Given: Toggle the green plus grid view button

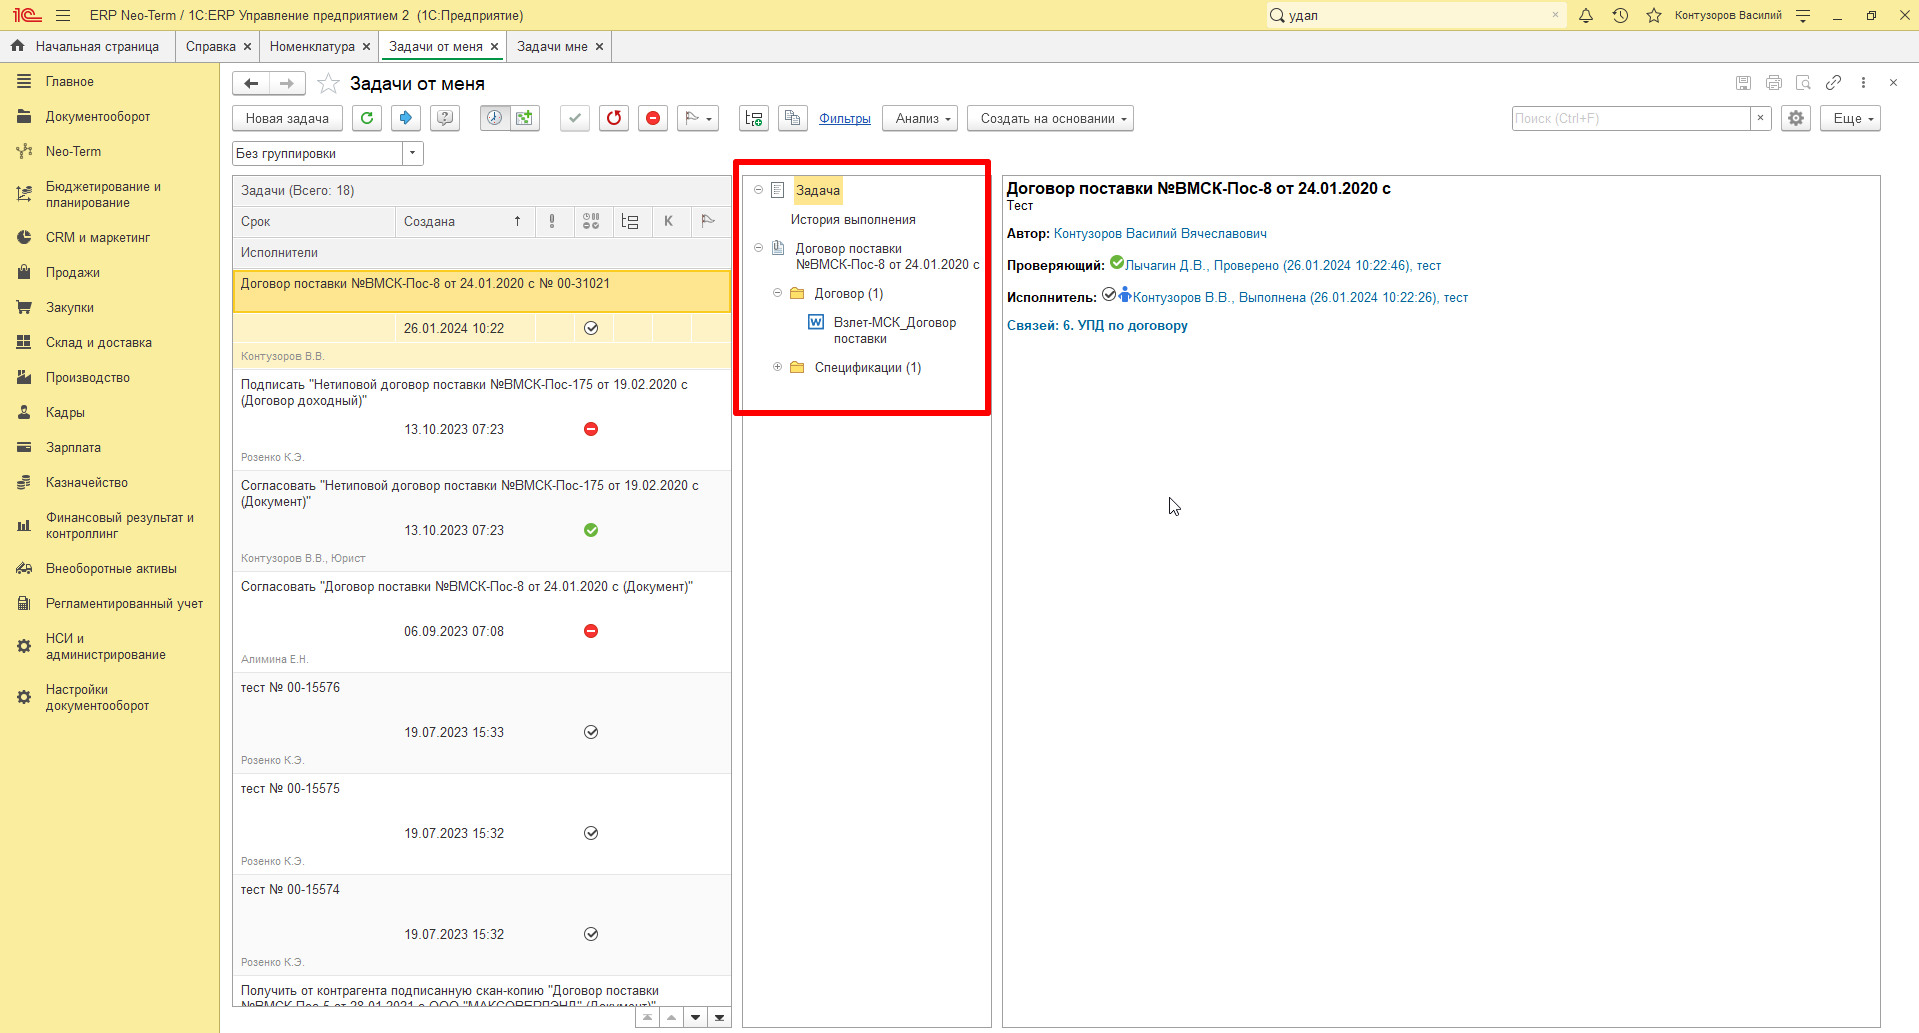Looking at the screenshot, I should click(525, 118).
